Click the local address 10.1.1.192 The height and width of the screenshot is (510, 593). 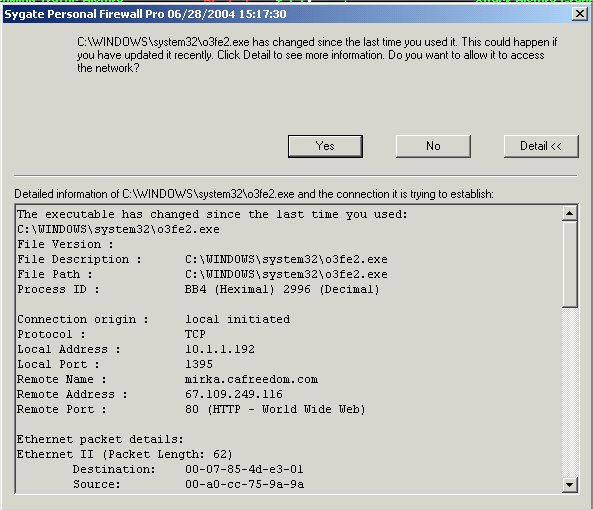click(220, 349)
